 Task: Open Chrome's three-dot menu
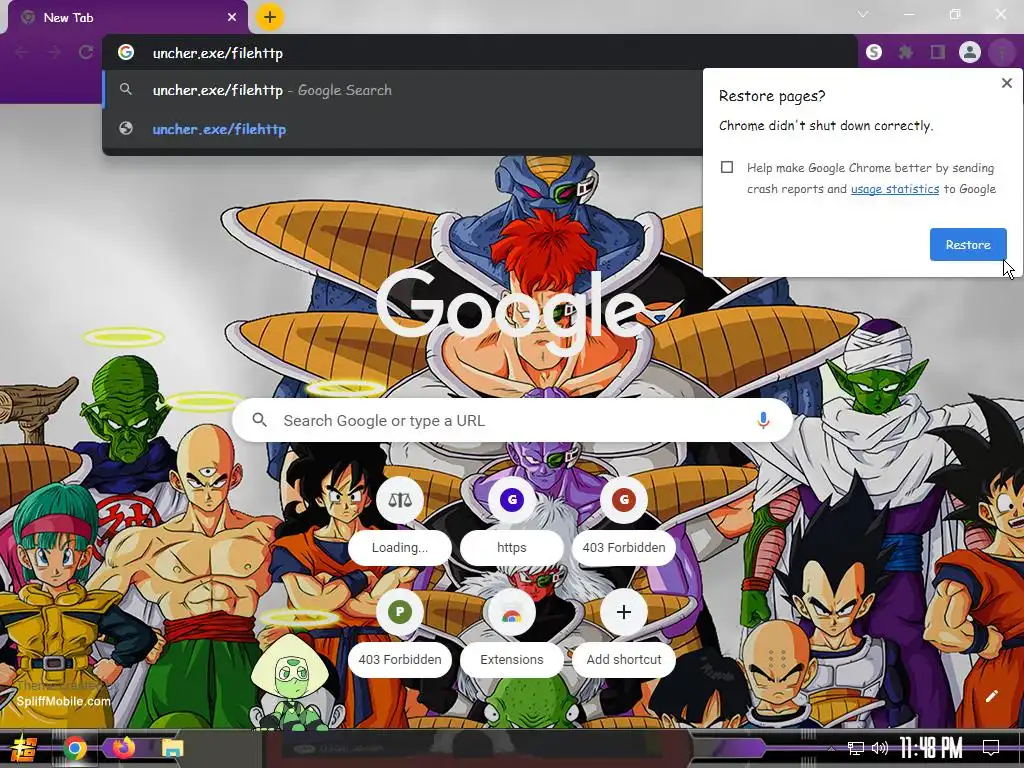tap(1002, 52)
